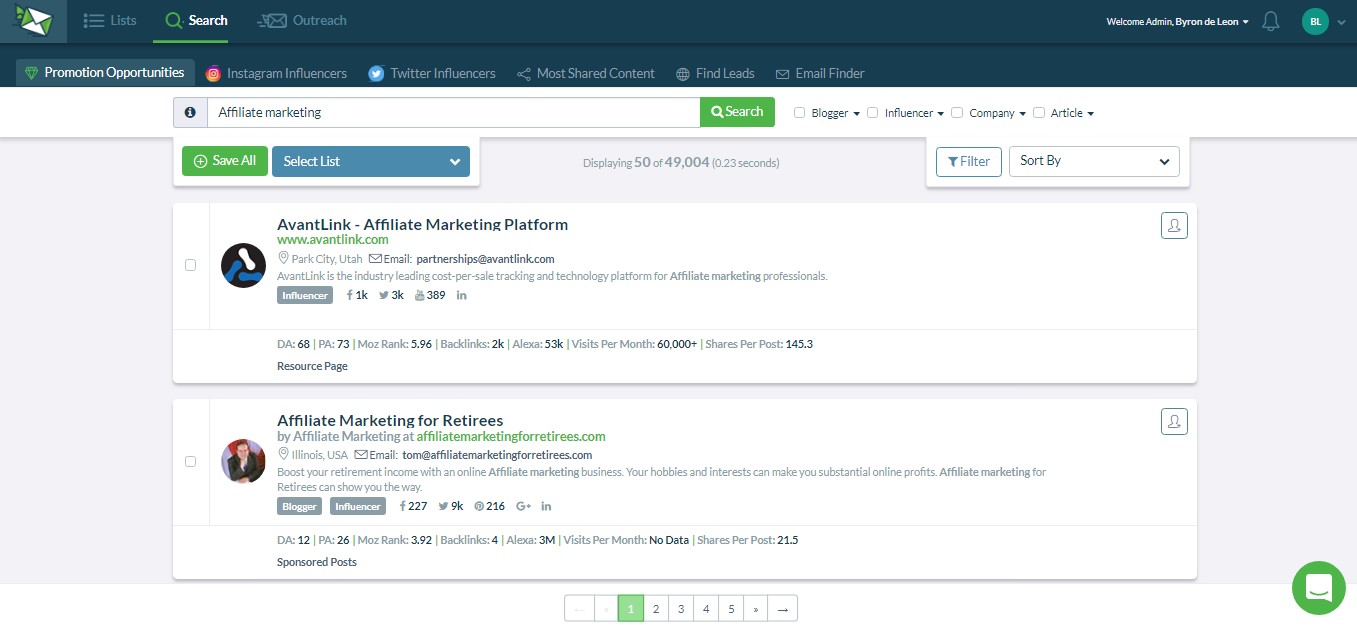Open the Find Leads tab
The image size is (1357, 628).
pyautogui.click(x=715, y=73)
